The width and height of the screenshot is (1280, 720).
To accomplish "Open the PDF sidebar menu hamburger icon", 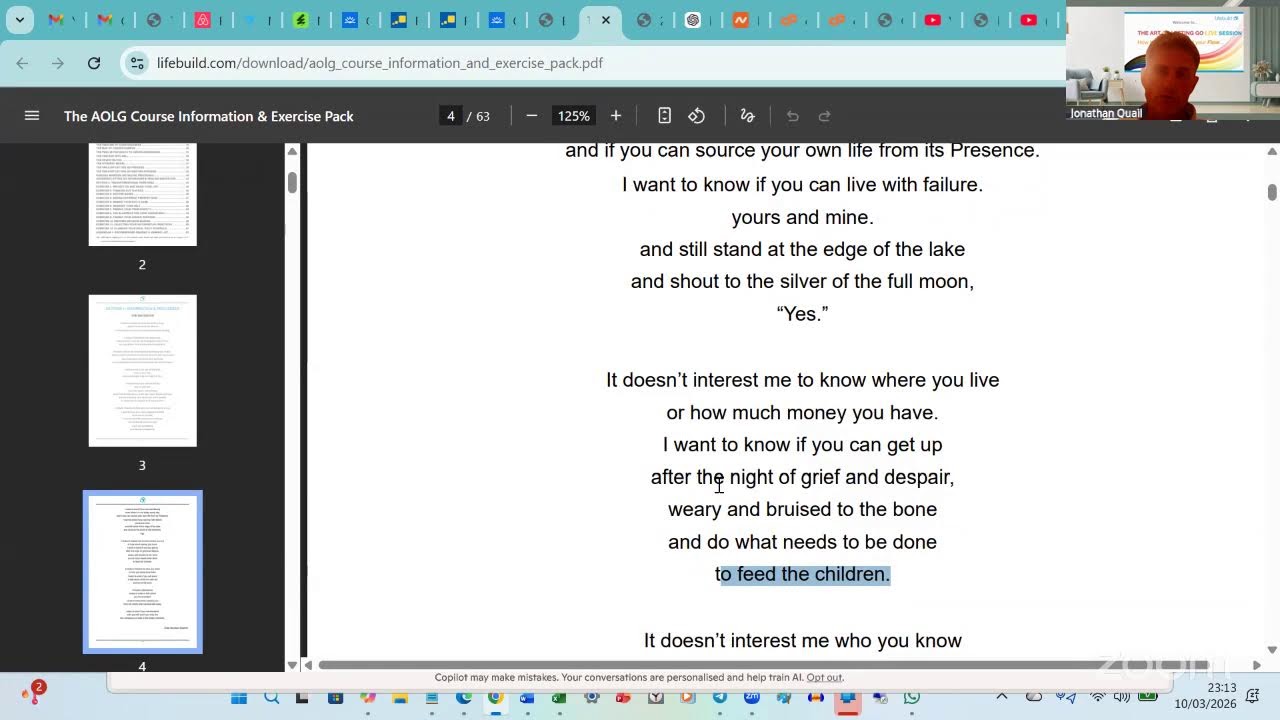I will pos(32,116).
